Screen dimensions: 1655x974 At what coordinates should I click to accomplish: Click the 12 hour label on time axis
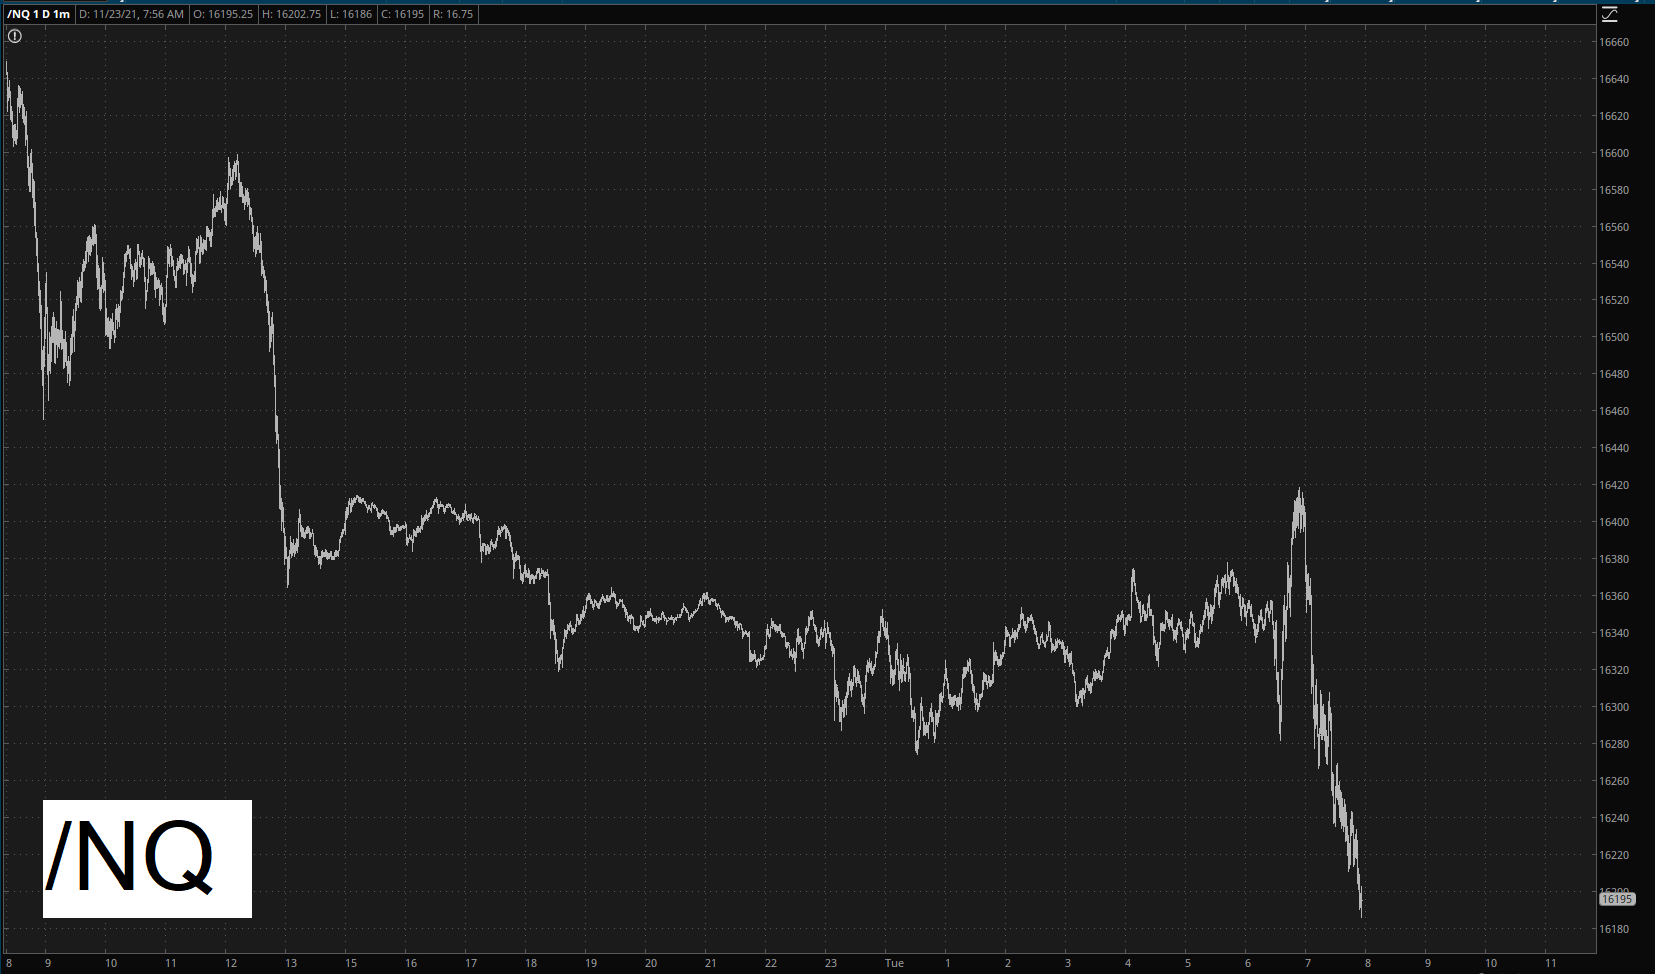coord(231,963)
